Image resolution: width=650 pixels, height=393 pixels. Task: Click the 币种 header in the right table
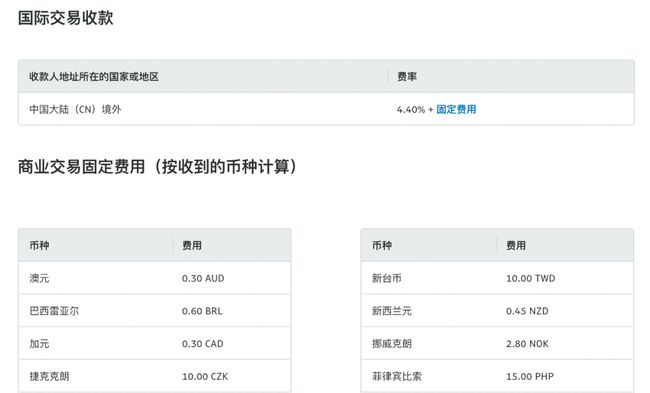click(x=382, y=245)
